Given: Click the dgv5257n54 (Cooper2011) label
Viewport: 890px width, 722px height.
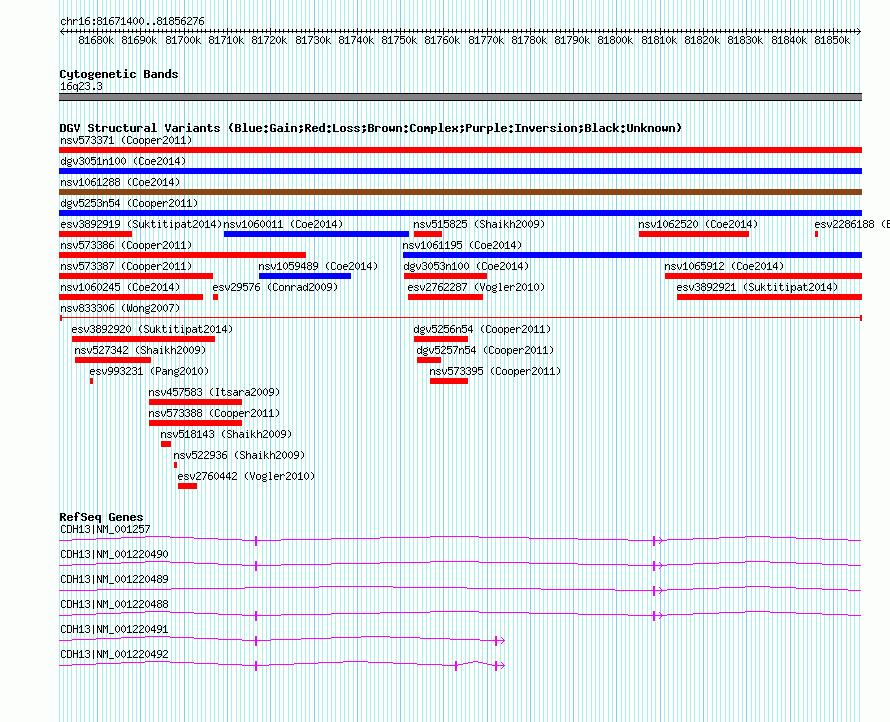Looking at the screenshot, I should click(x=485, y=350).
